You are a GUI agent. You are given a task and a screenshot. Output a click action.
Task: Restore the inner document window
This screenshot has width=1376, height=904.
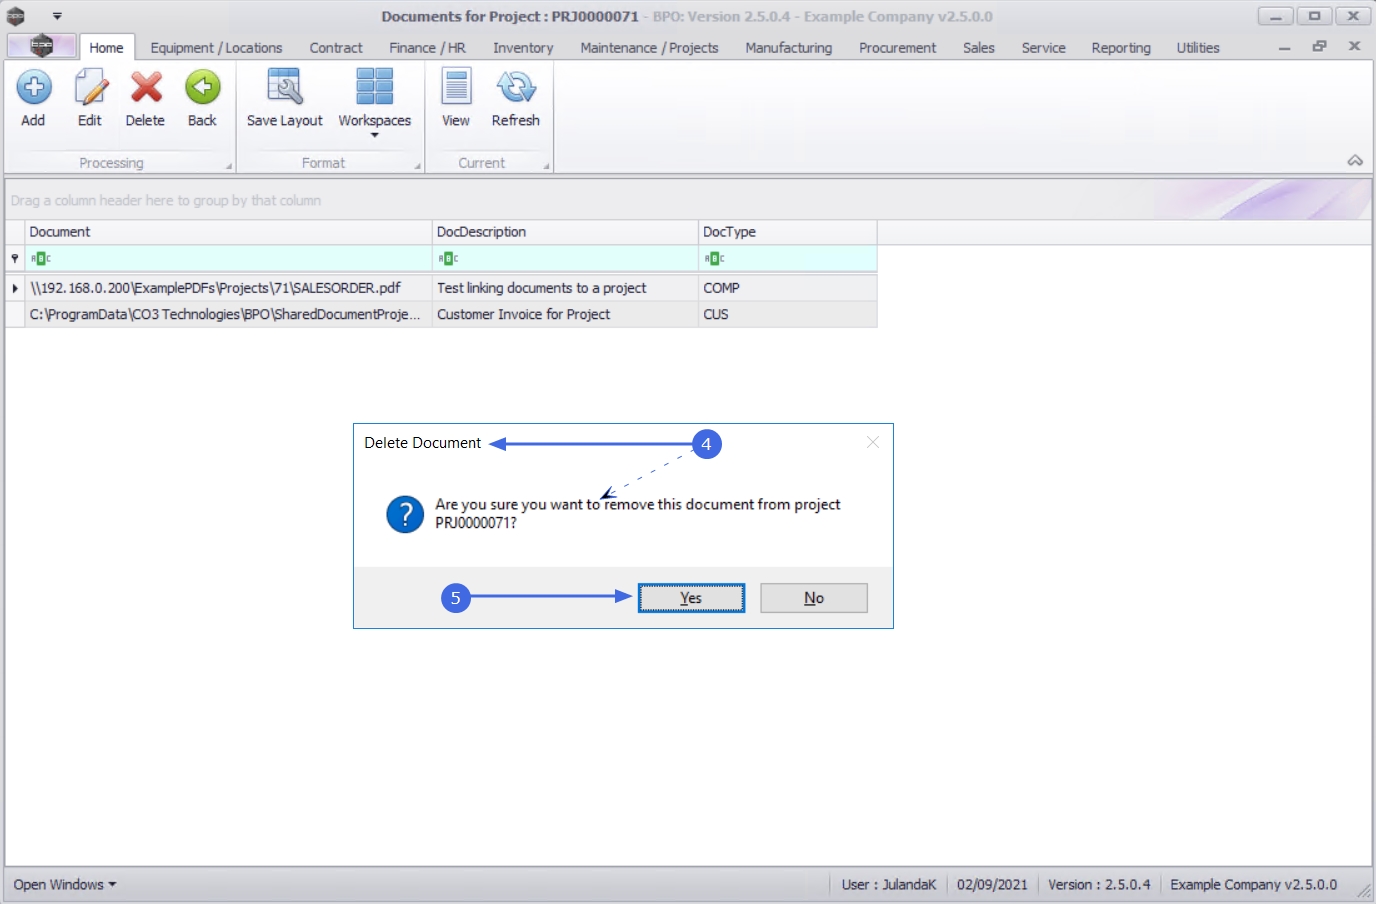tap(1320, 47)
